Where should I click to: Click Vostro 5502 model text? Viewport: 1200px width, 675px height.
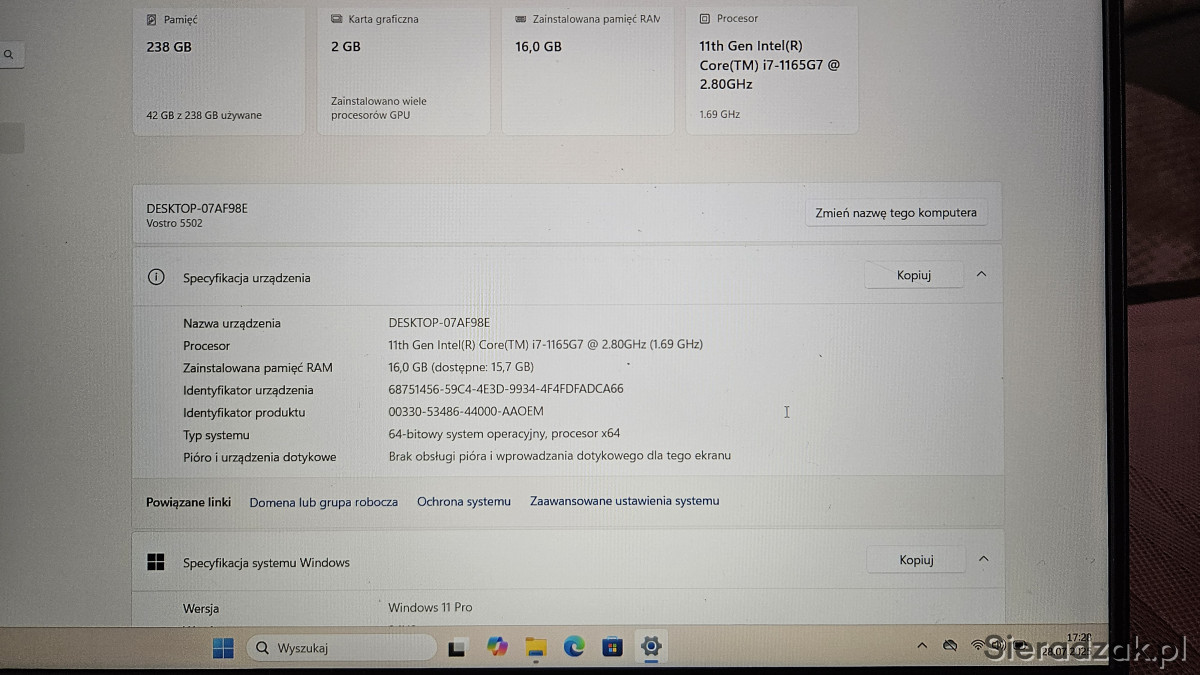point(175,224)
